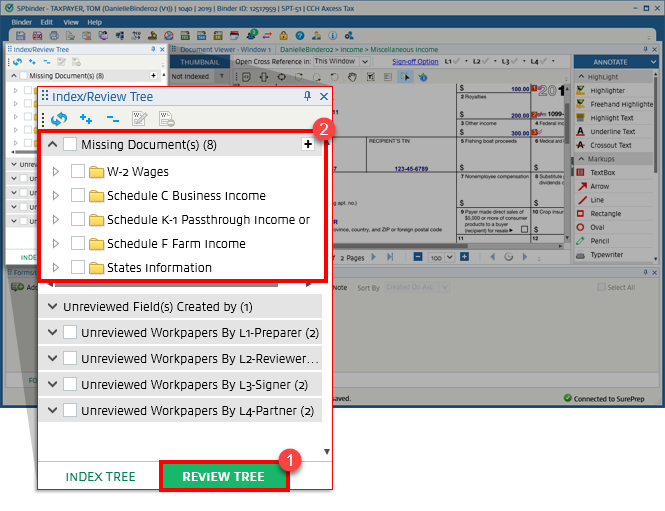Click the green check info icon in viewer

[422, 77]
